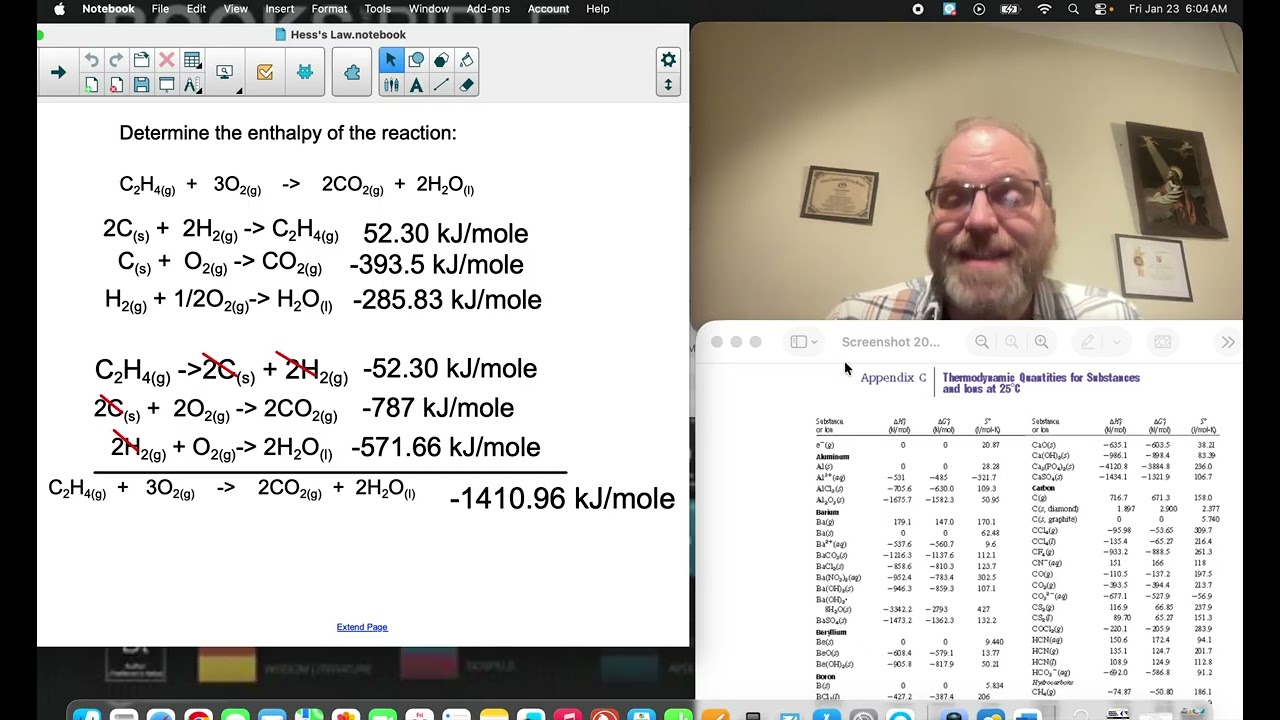
Task: Choose the paint bucket Fill tool
Action: click(x=466, y=60)
